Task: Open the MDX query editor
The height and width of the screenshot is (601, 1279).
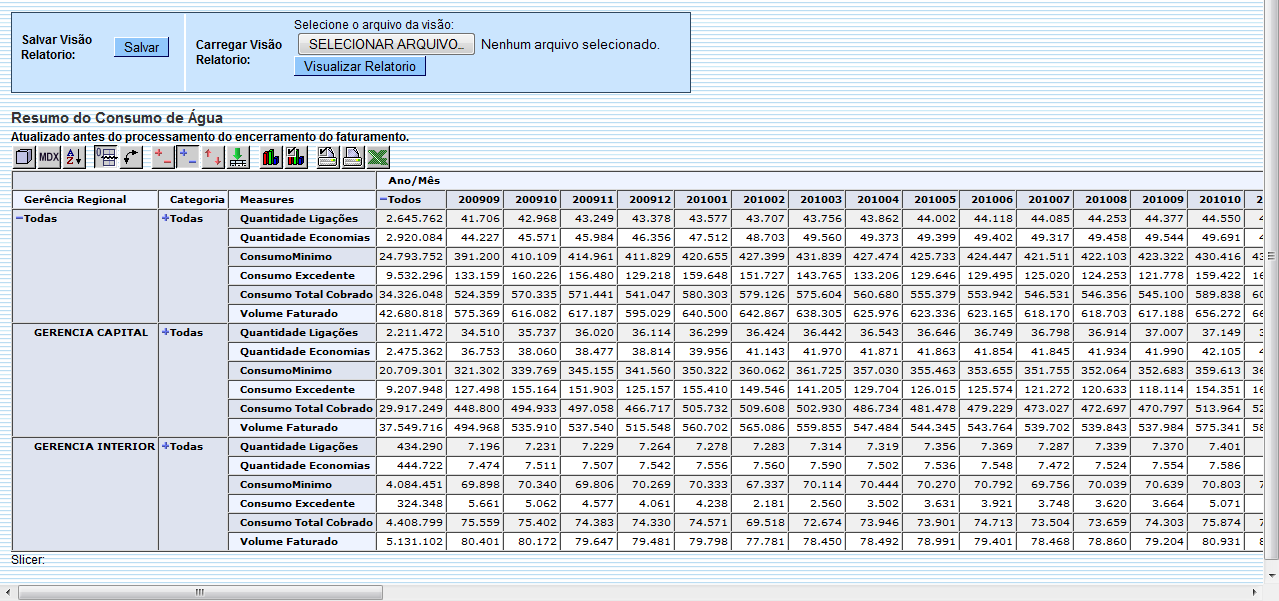Action: point(48,156)
